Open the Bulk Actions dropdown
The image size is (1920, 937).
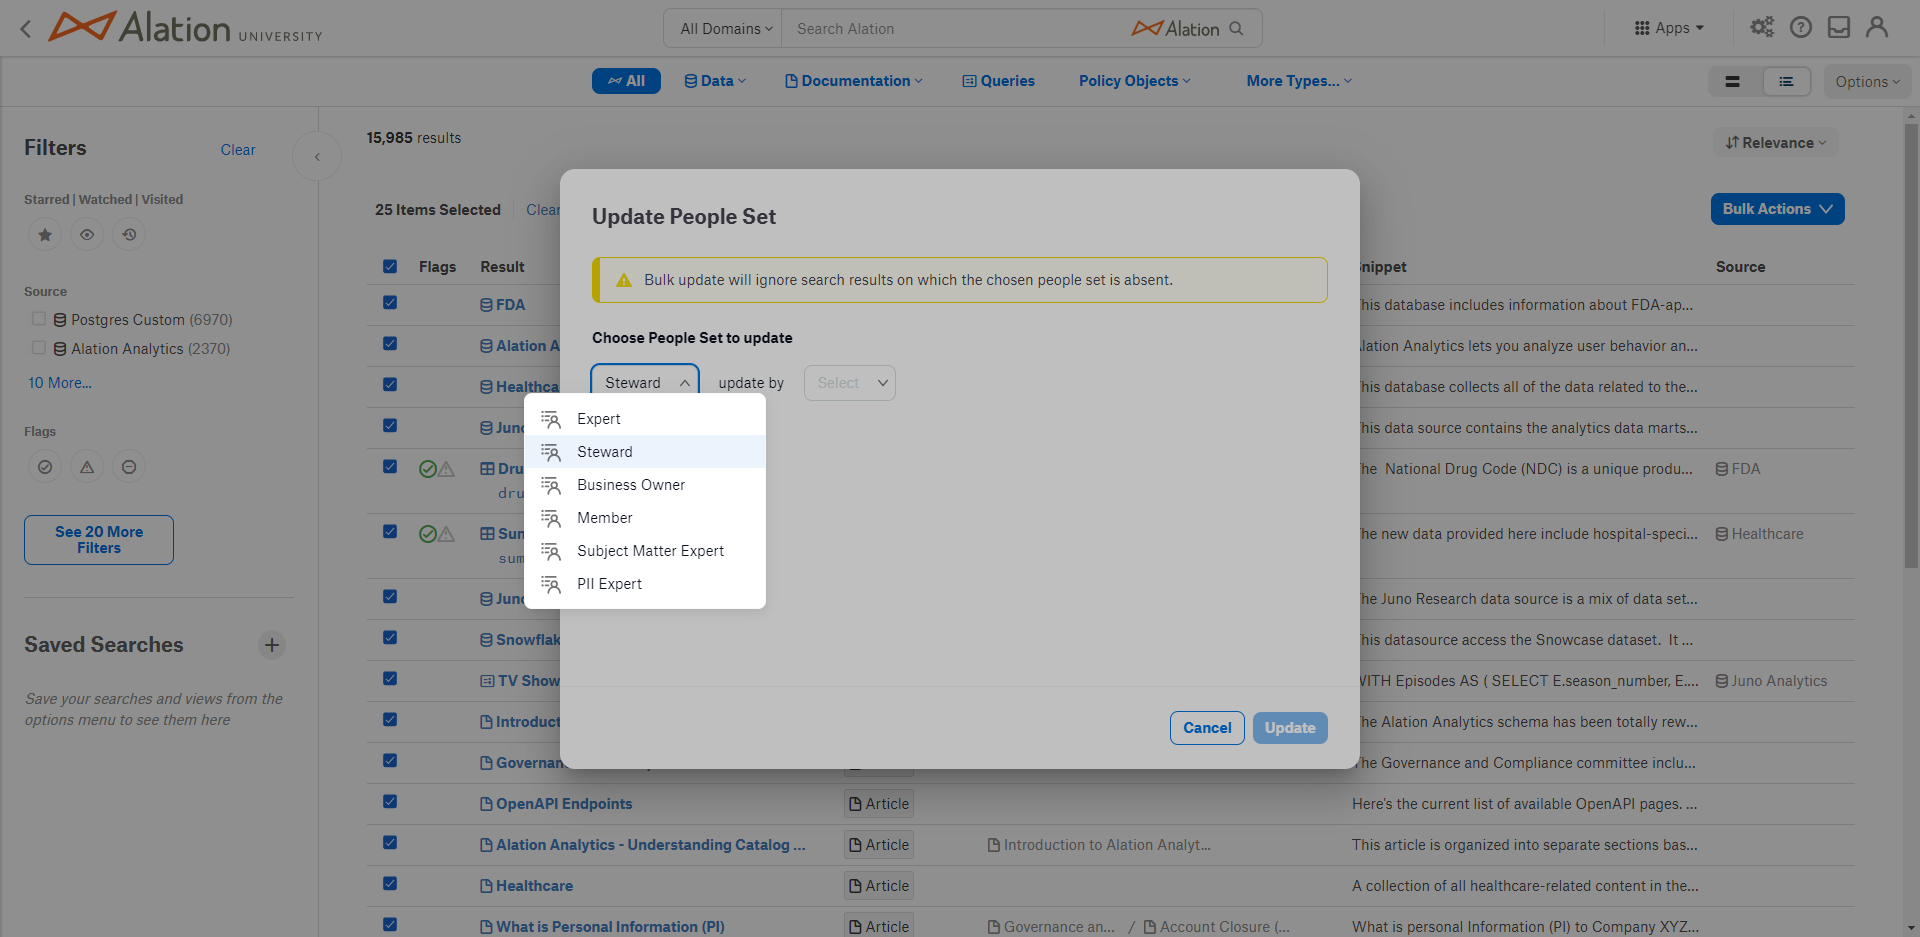(x=1777, y=209)
